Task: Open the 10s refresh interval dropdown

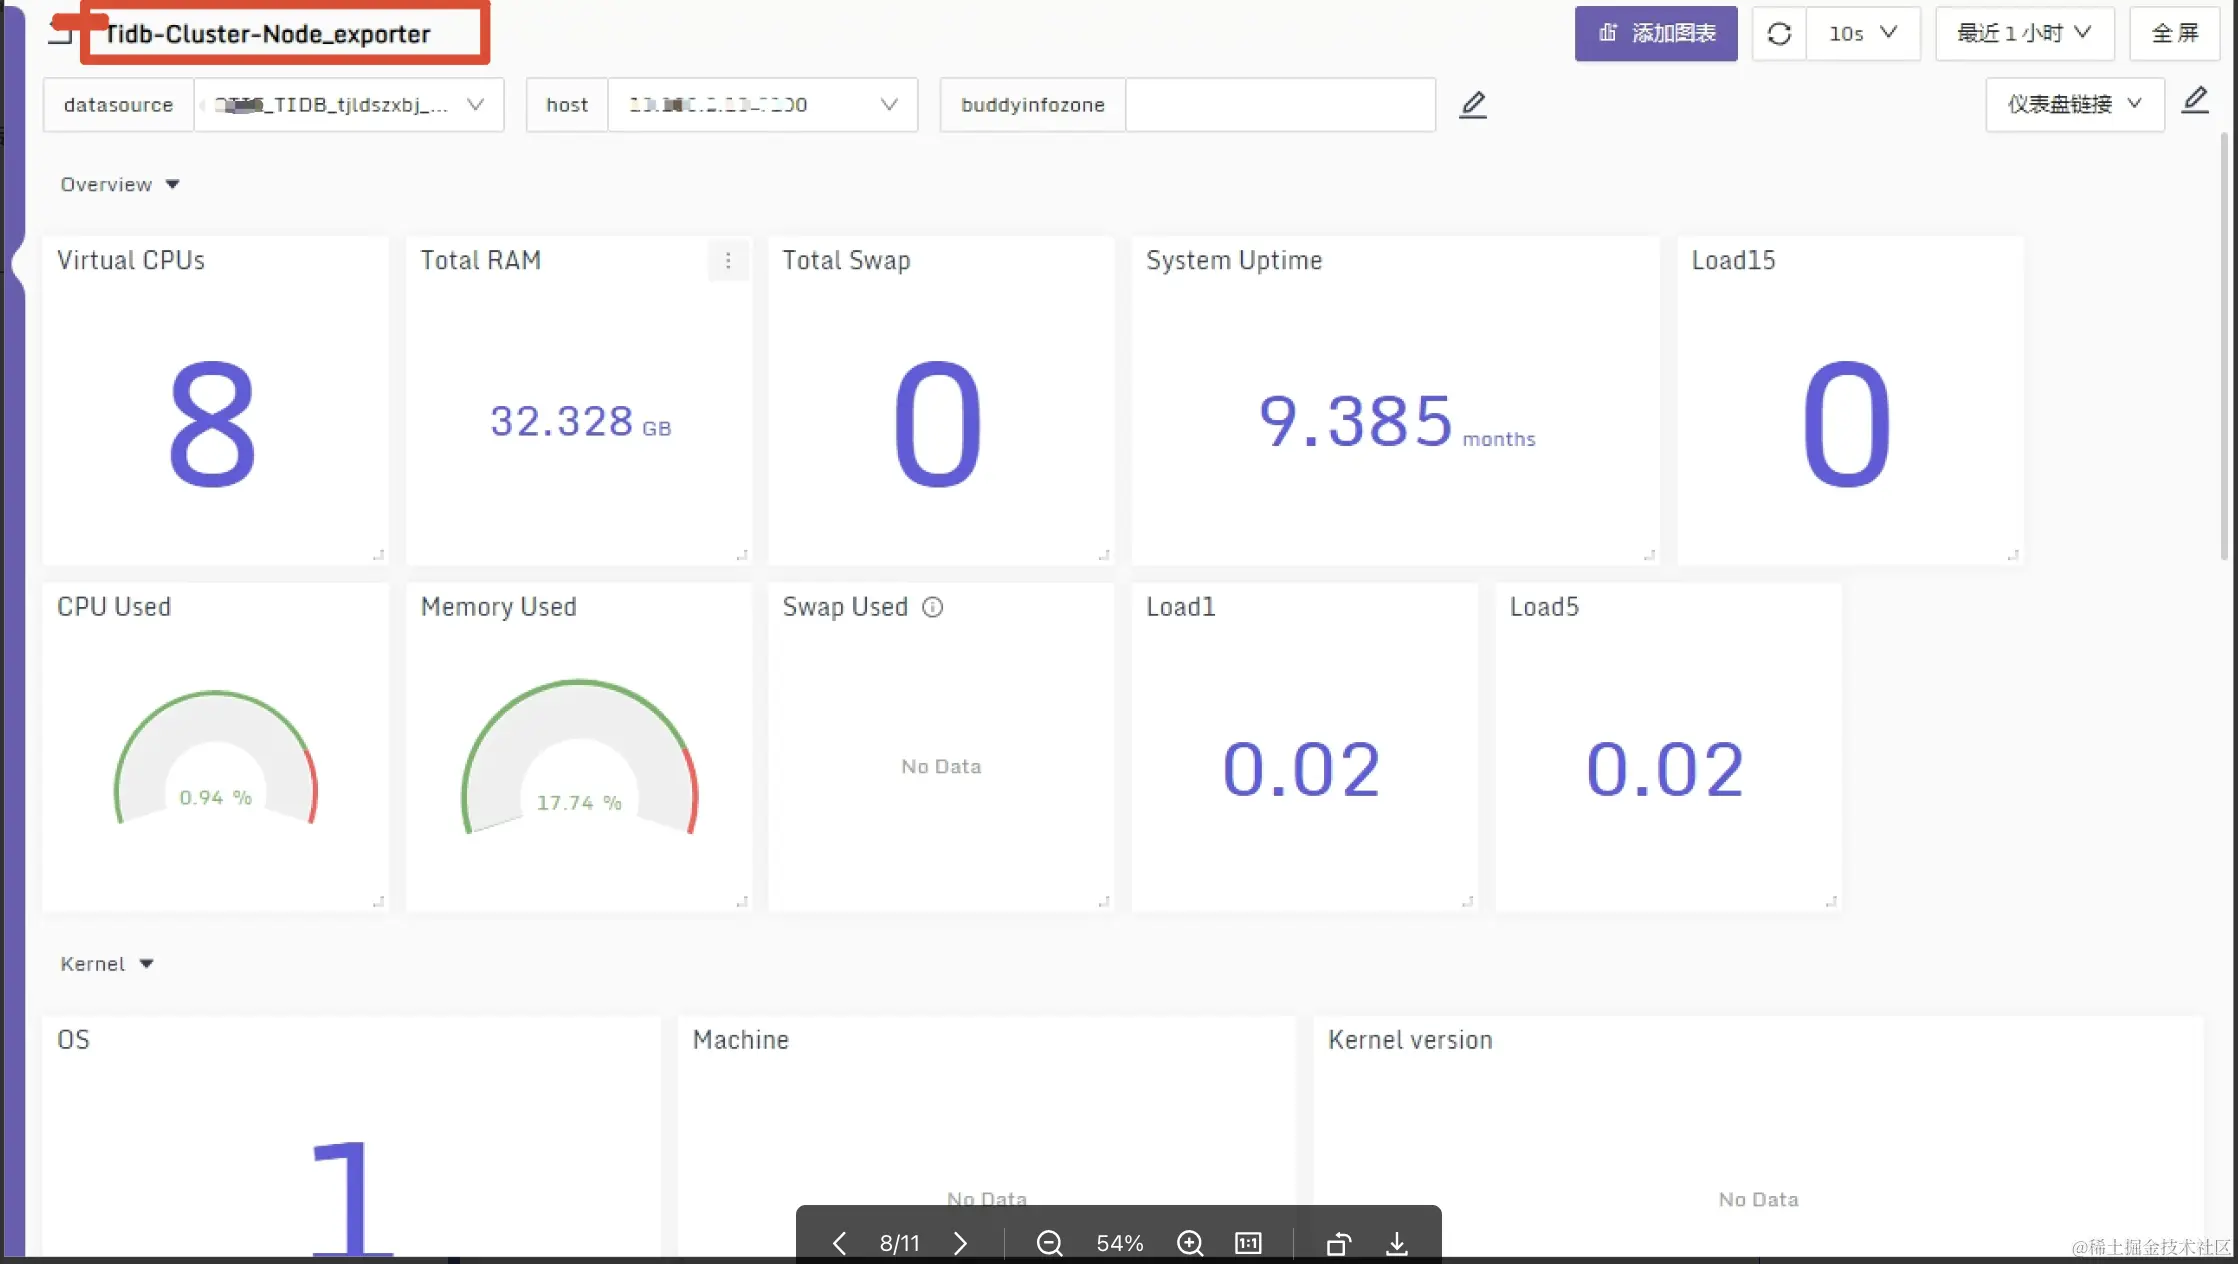Action: pos(1863,34)
